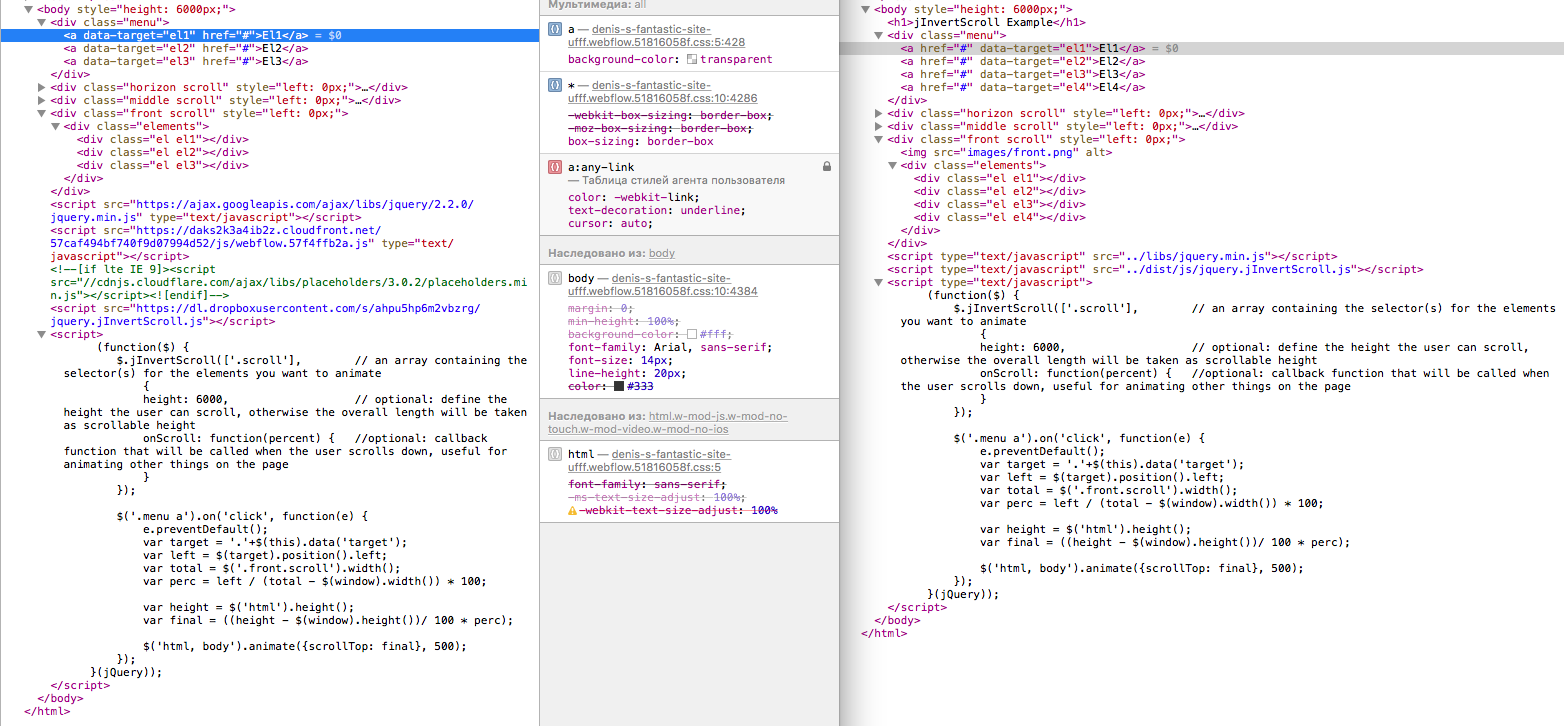Select div class 'el el1' in left tree

pos(162,139)
